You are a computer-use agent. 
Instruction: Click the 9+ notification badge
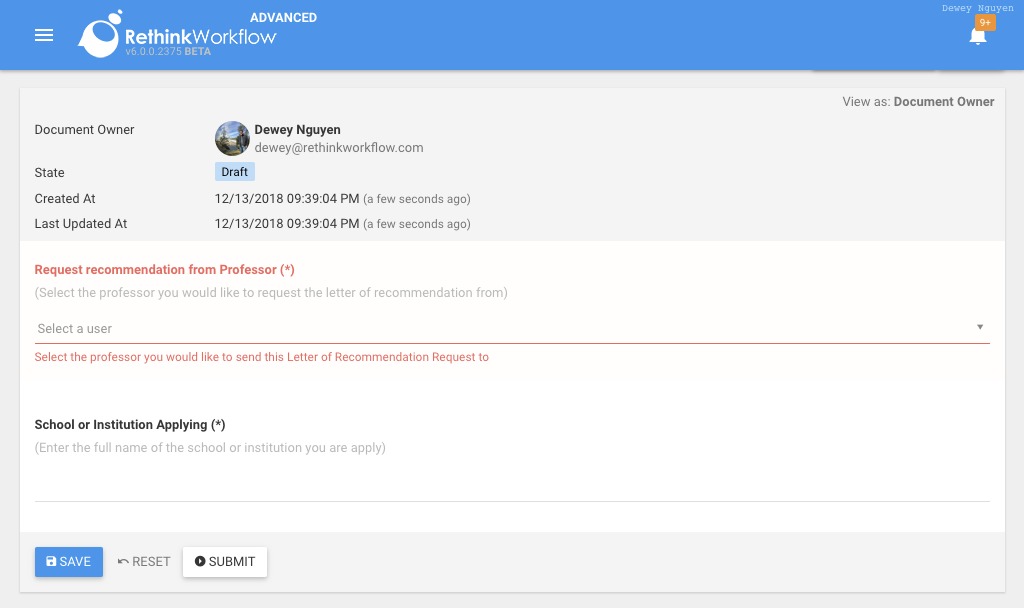[984, 22]
